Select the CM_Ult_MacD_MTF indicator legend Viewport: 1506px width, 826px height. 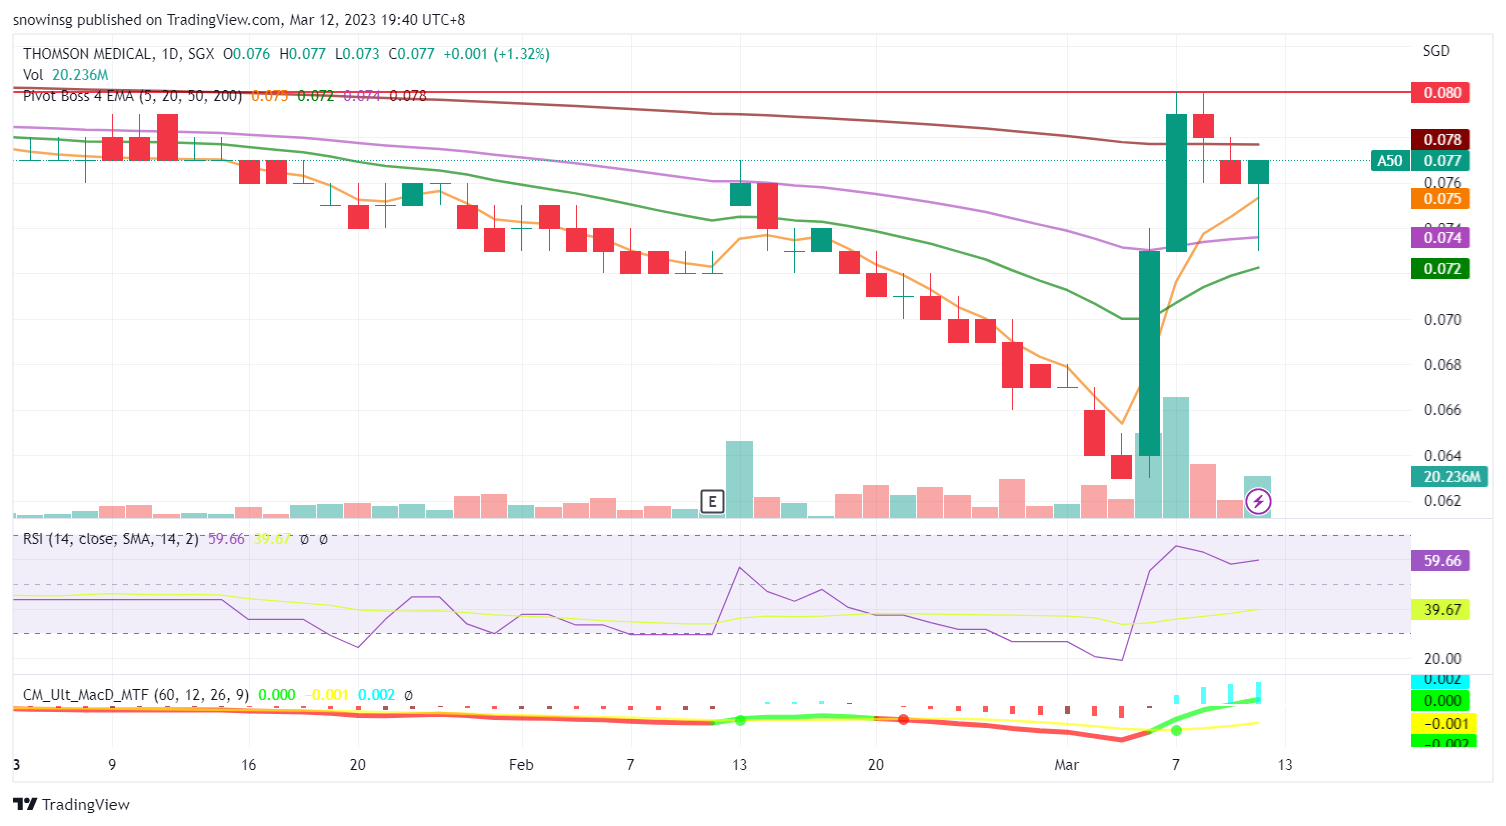pos(136,694)
